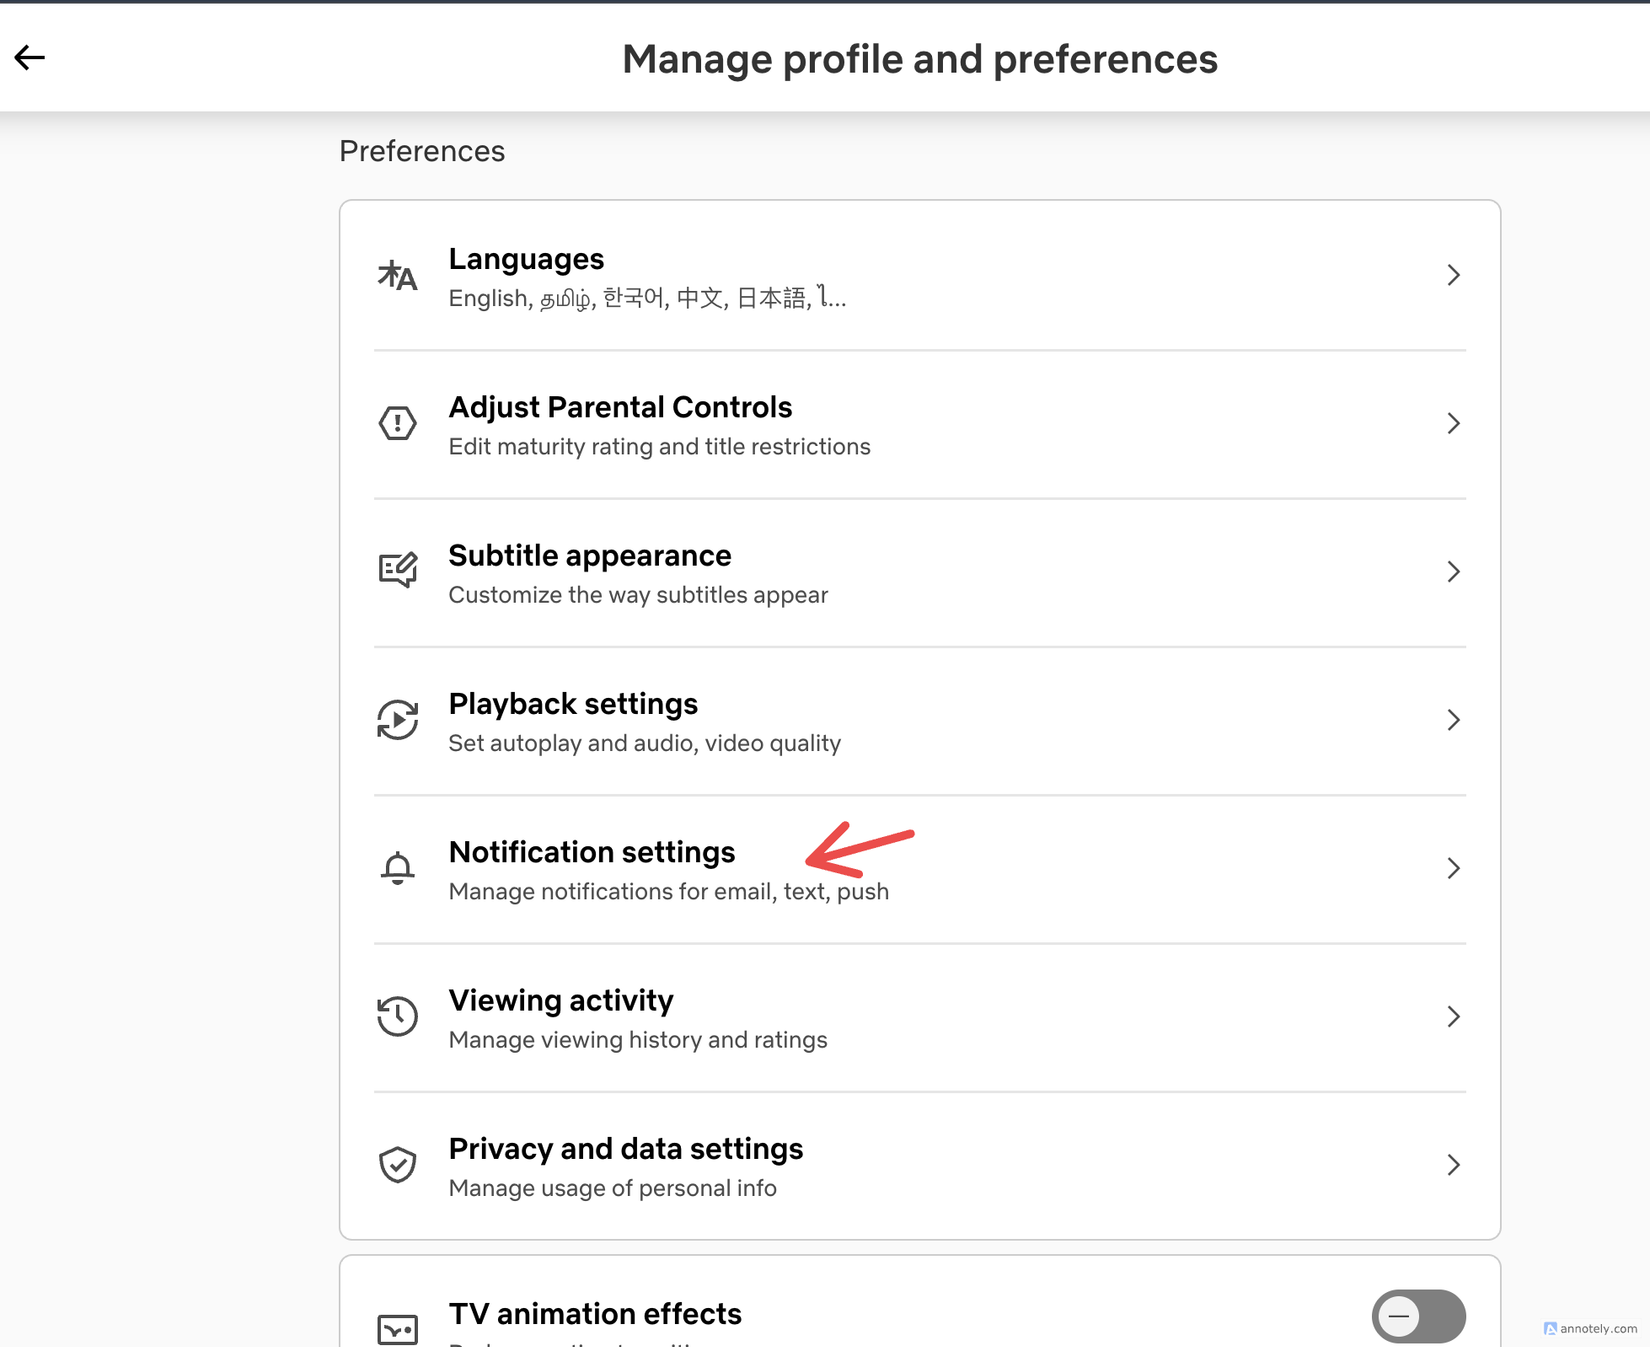Open the Subtitle appearance chevron
The height and width of the screenshot is (1347, 1650).
[x=1453, y=571]
